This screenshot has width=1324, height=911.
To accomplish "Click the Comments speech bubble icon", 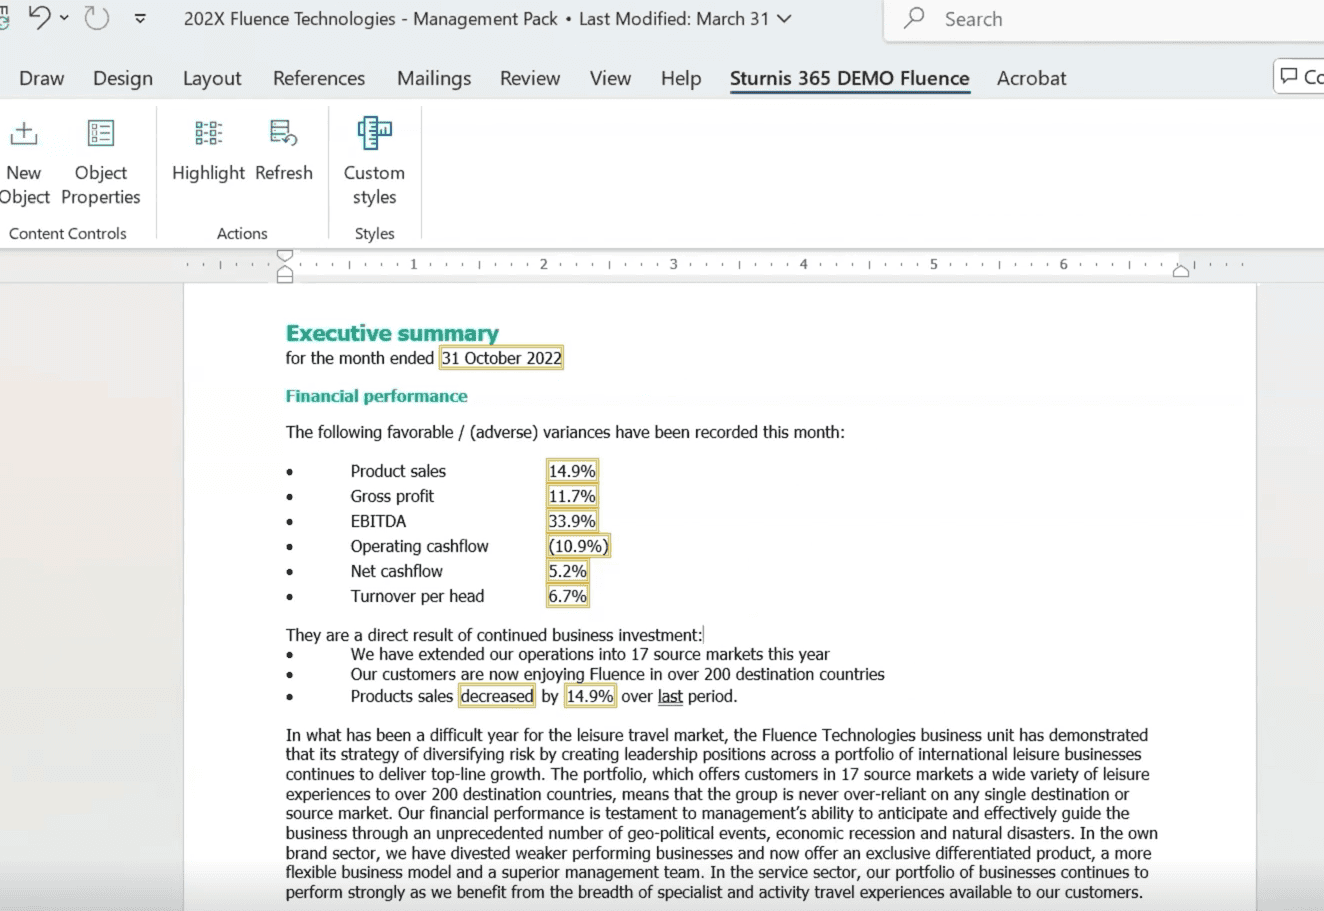I will (x=1290, y=76).
